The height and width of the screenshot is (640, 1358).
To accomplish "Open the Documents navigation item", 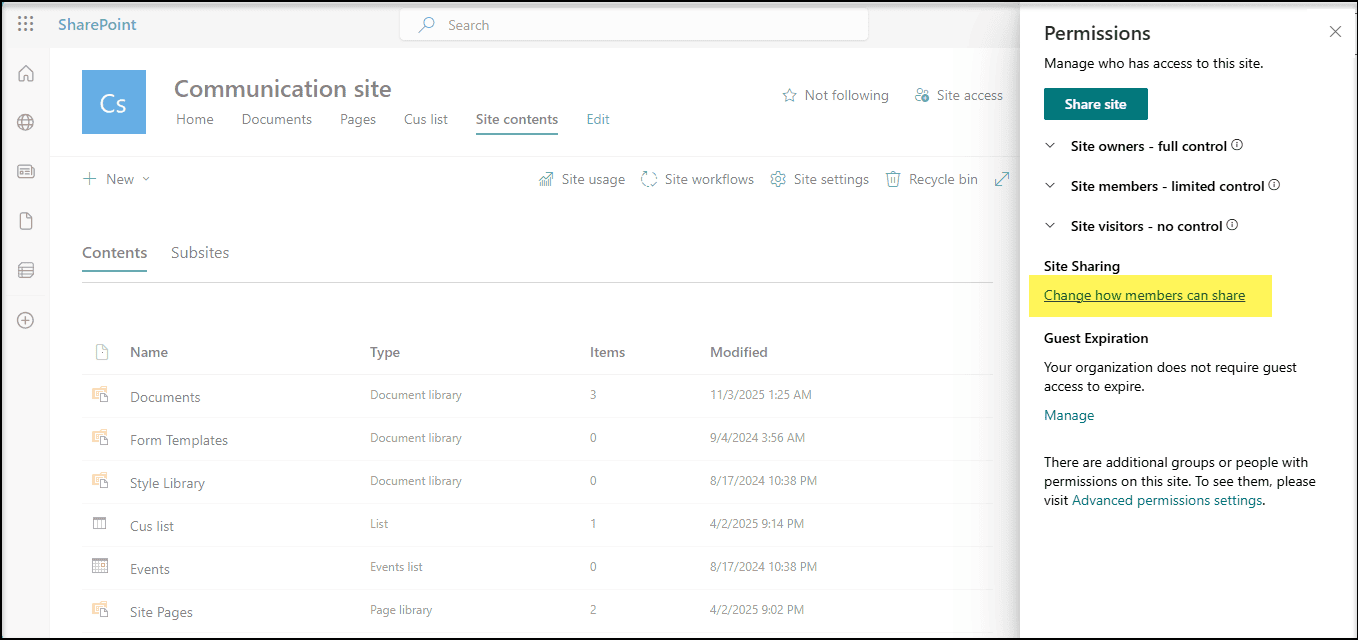I will coord(276,119).
